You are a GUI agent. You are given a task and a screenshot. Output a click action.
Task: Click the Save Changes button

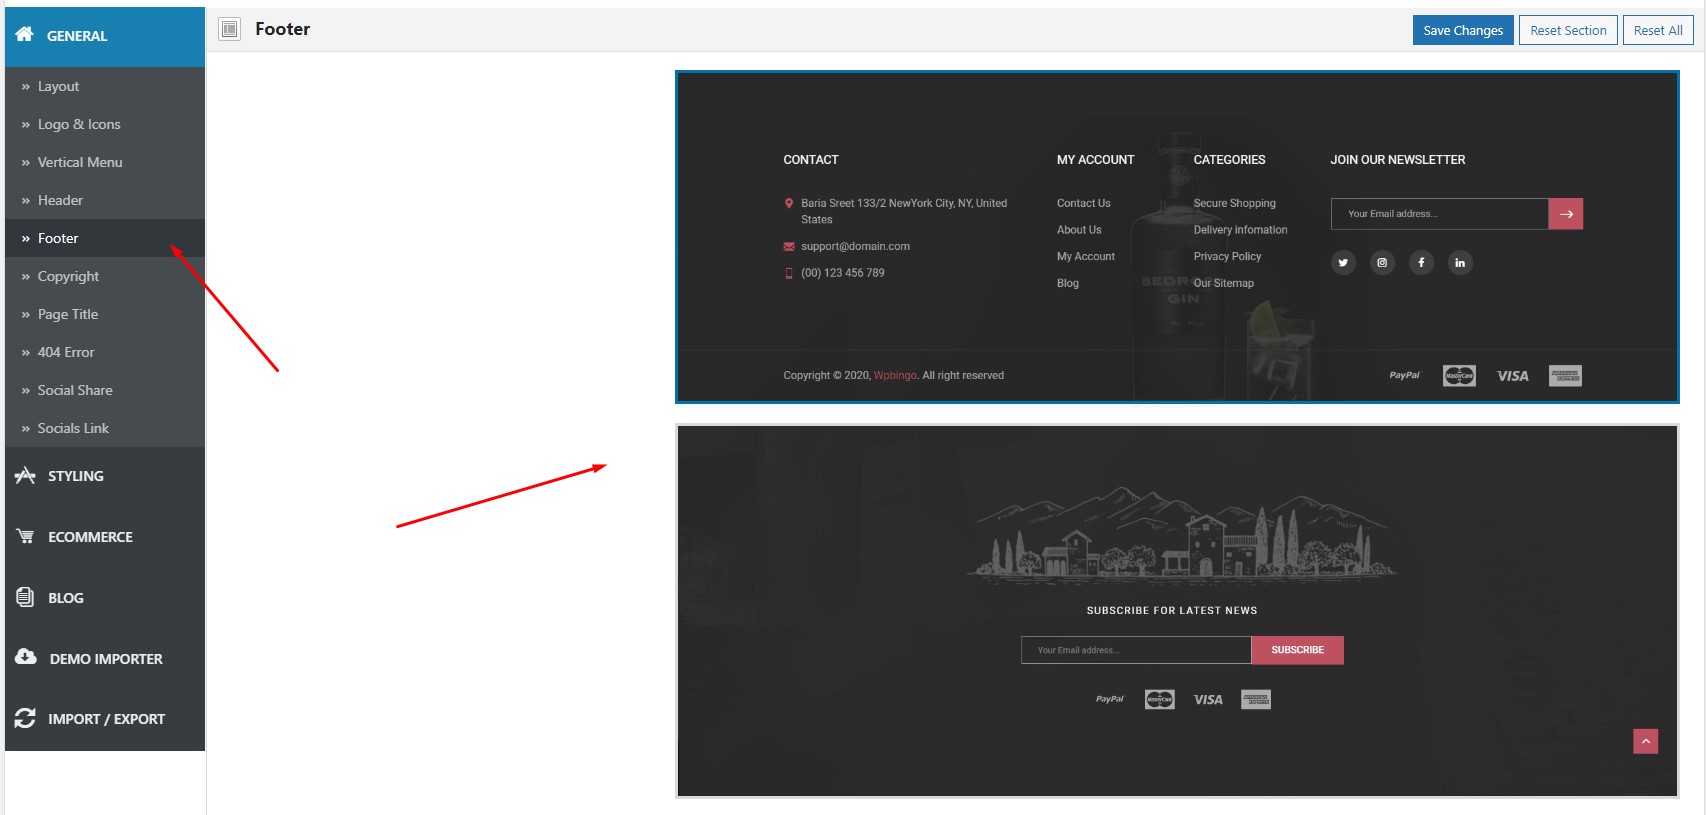pyautogui.click(x=1463, y=30)
